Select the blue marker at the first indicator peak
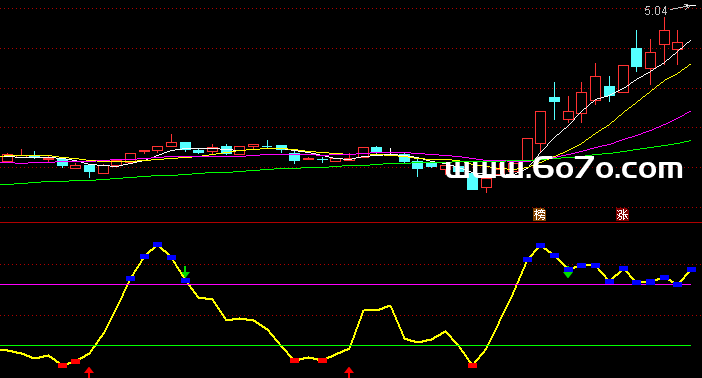The height and width of the screenshot is (378, 702). (157, 245)
